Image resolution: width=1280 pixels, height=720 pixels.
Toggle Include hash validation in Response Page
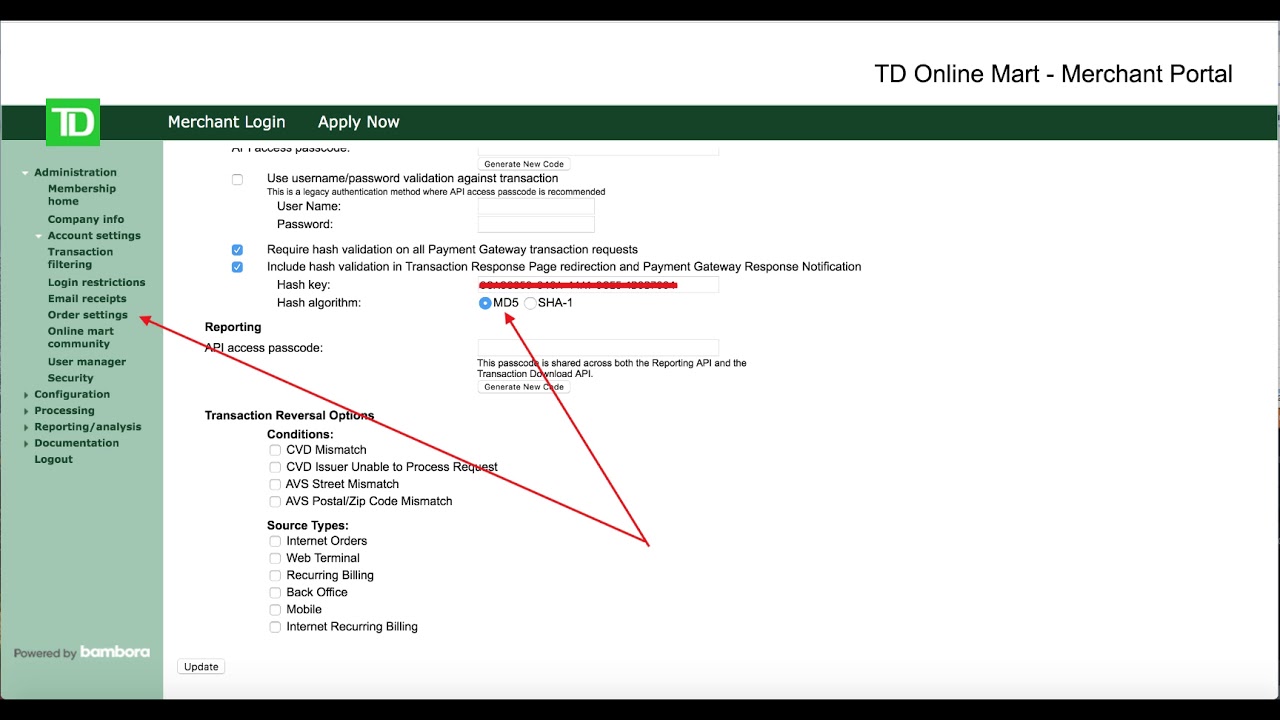[x=237, y=267]
